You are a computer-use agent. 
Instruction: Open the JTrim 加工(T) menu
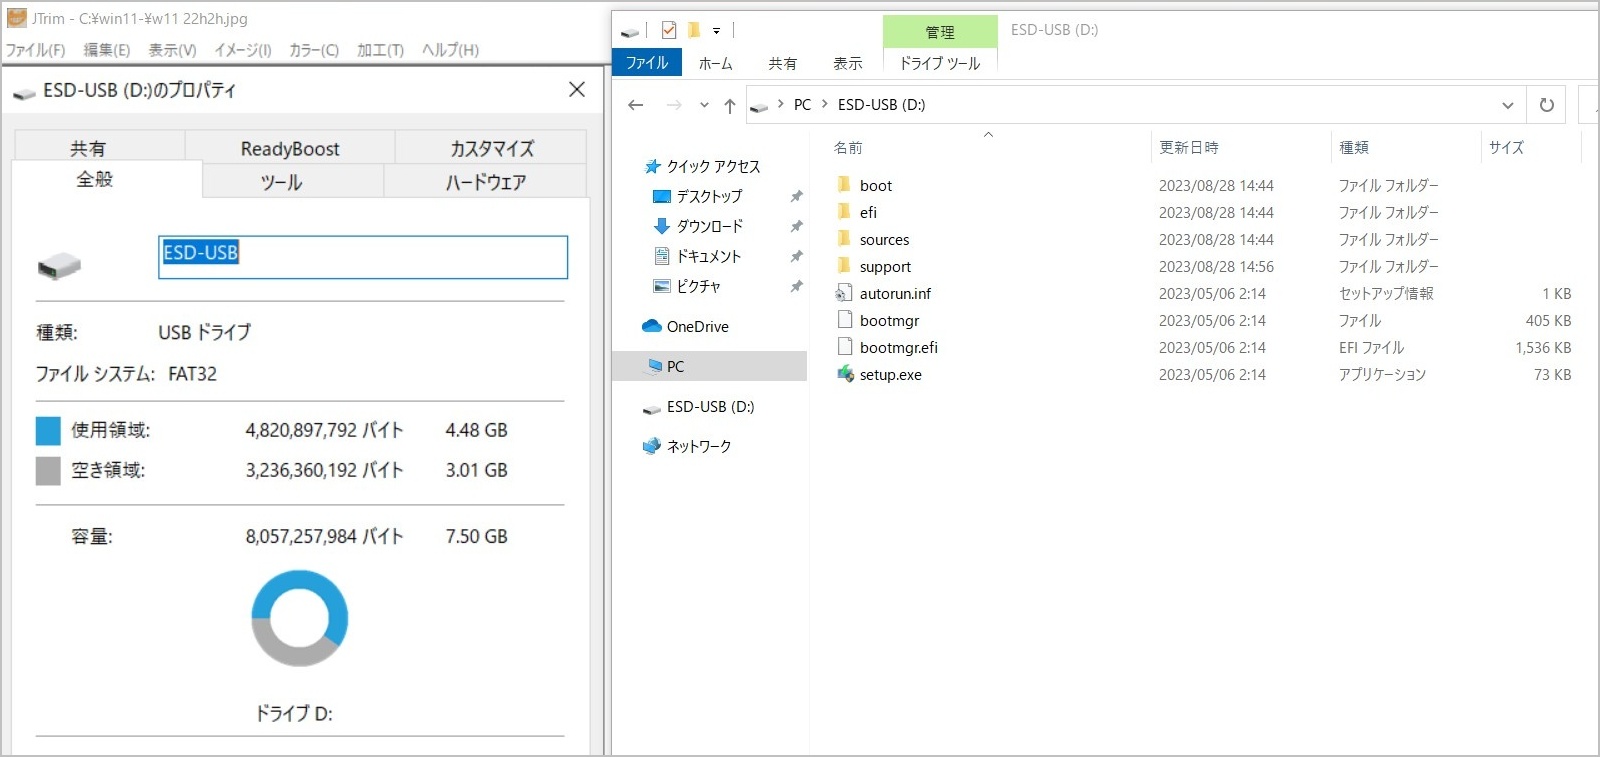coord(380,50)
